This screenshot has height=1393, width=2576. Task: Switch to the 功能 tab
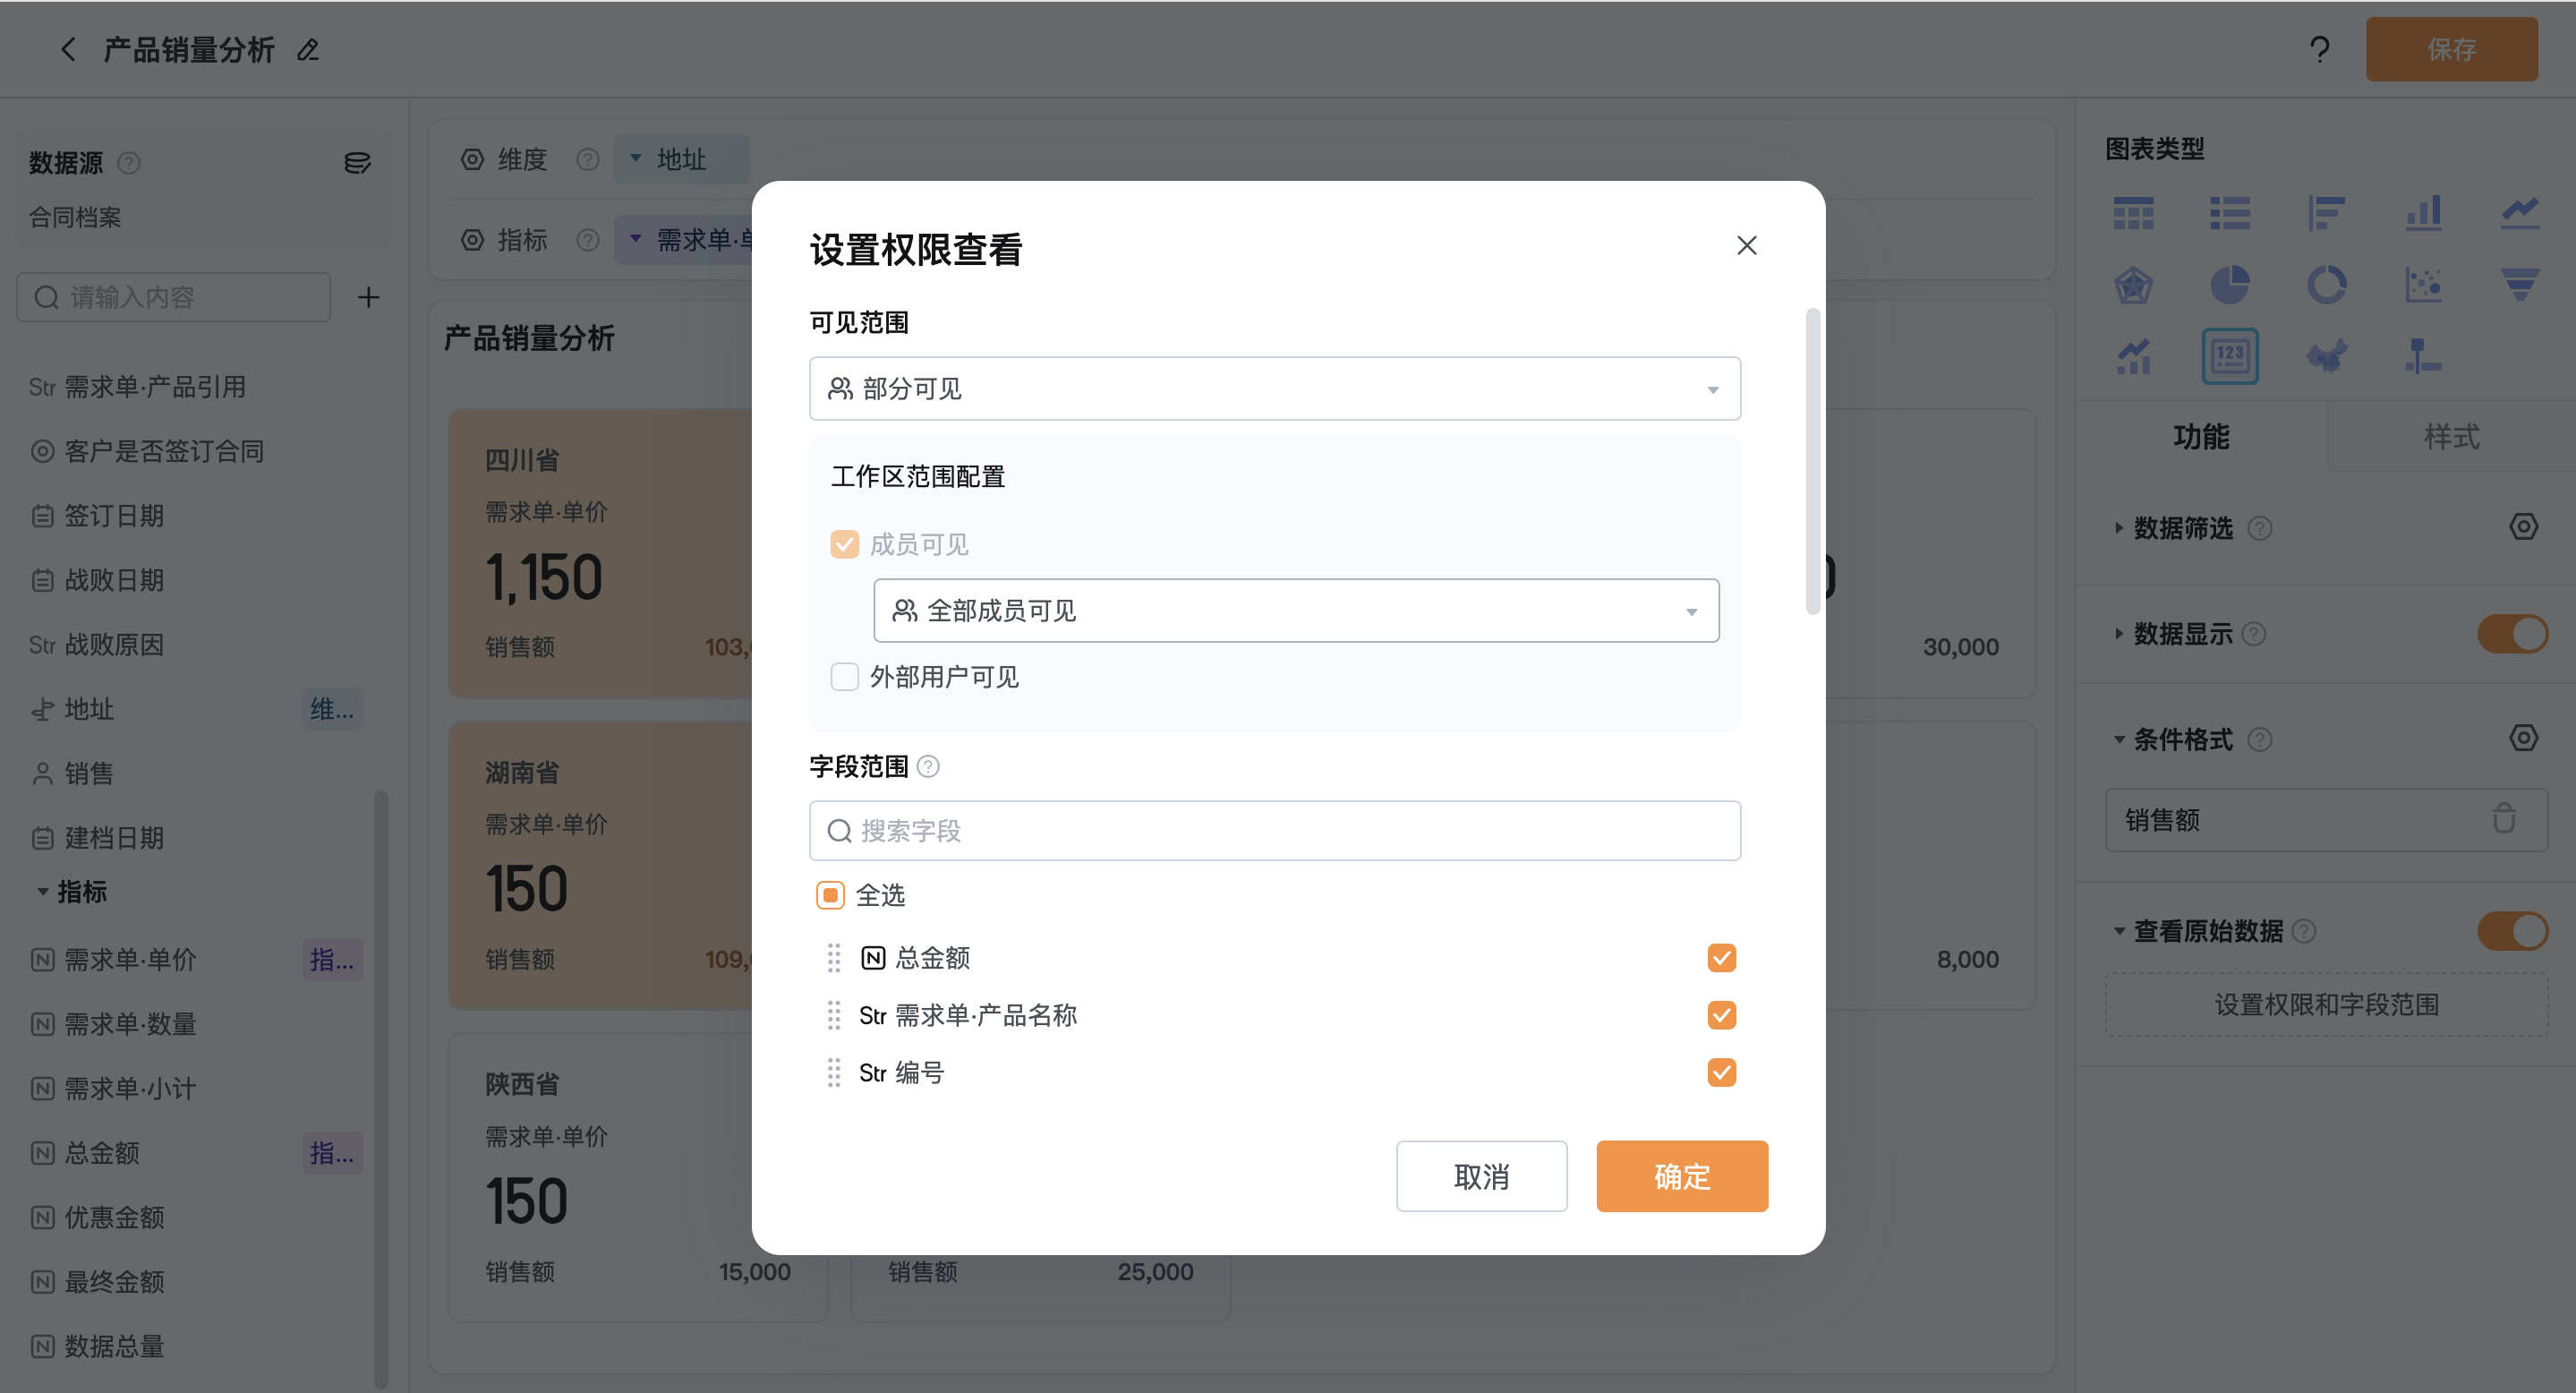pyautogui.click(x=2201, y=436)
